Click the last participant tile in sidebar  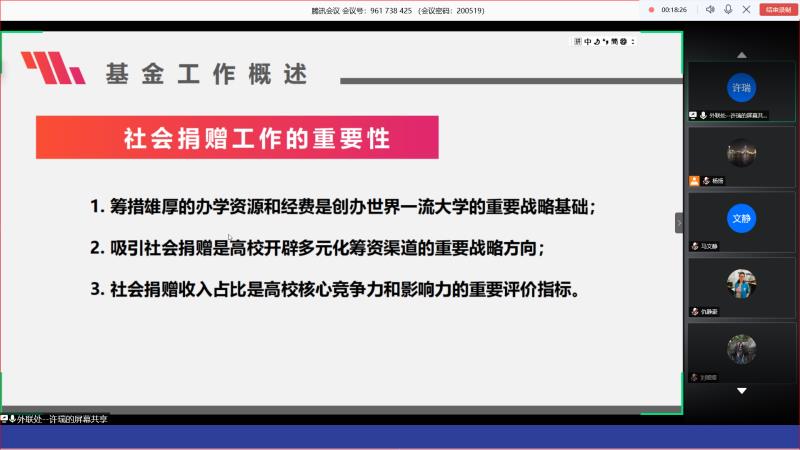(x=740, y=349)
